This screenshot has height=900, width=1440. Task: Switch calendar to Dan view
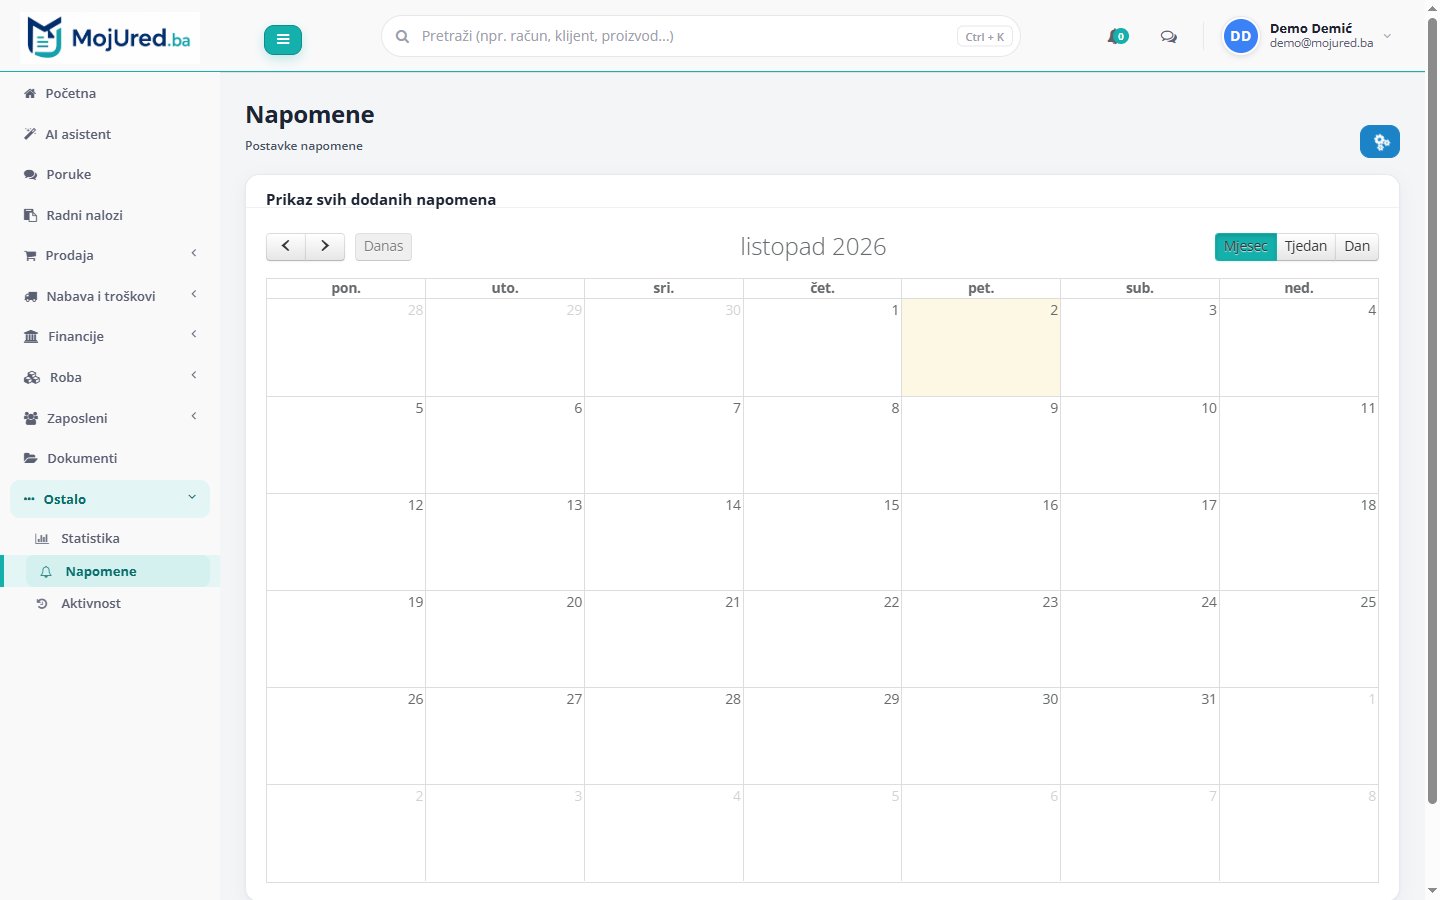(x=1357, y=246)
